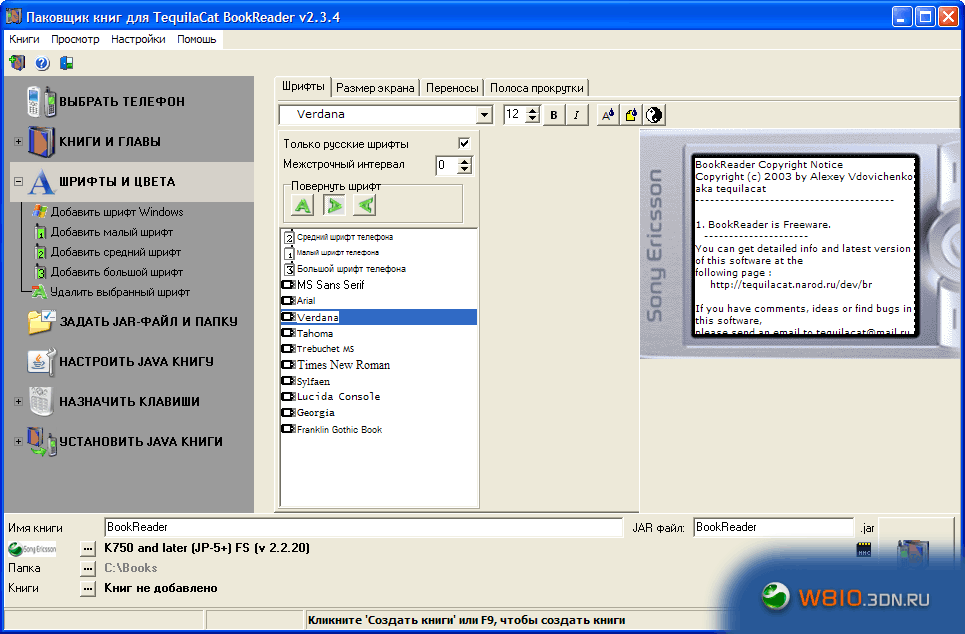Increase font size 12 with up arrow
Screen dimensions: 965x634
tap(534, 110)
